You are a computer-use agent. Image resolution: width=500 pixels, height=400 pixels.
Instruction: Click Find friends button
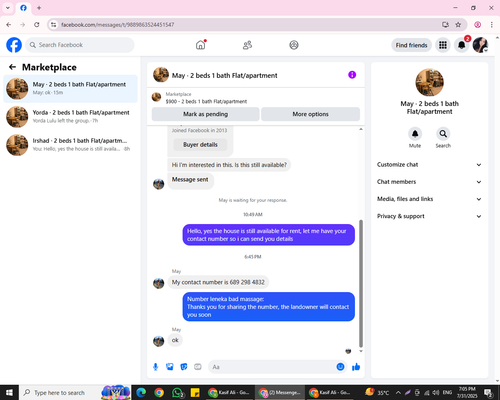pyautogui.click(x=411, y=45)
